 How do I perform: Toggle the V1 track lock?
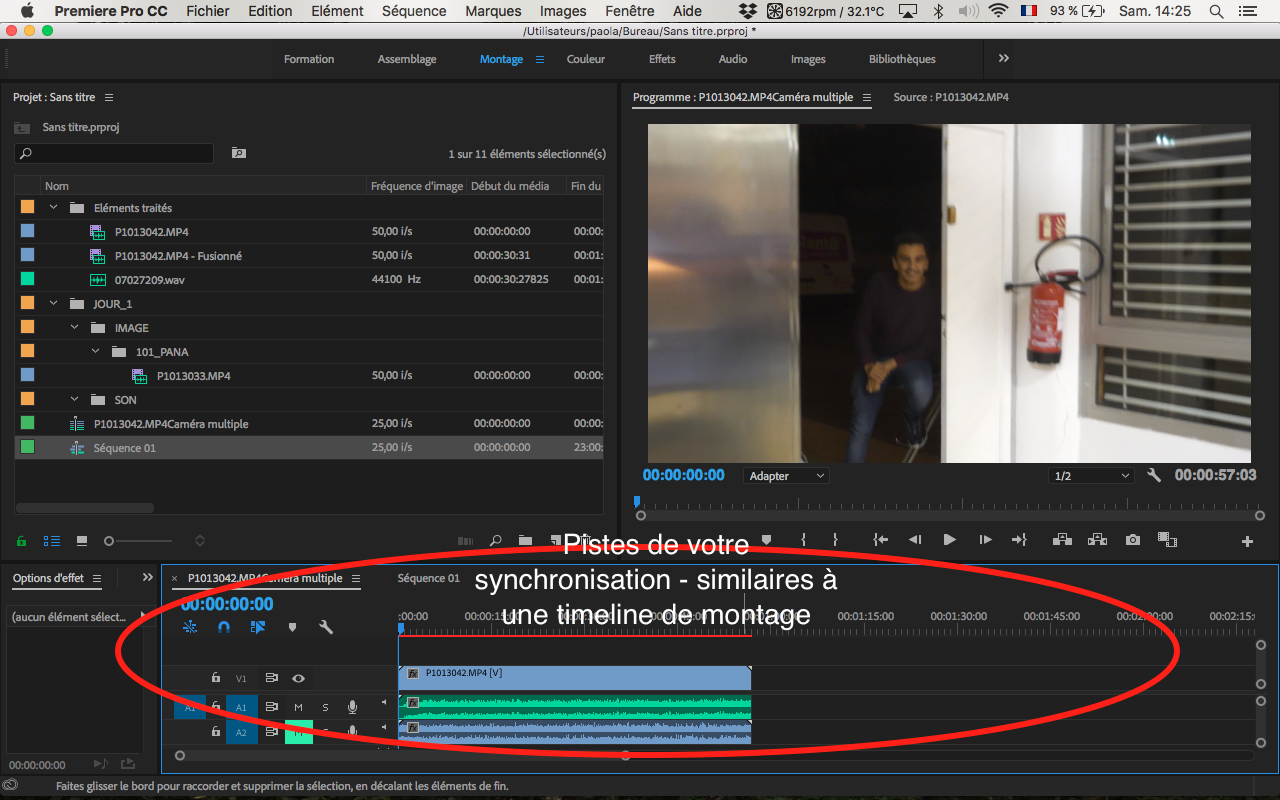[x=215, y=678]
